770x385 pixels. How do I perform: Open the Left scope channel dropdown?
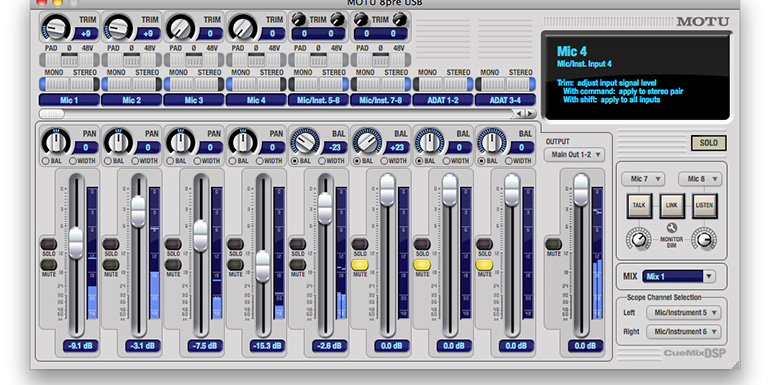coord(684,312)
